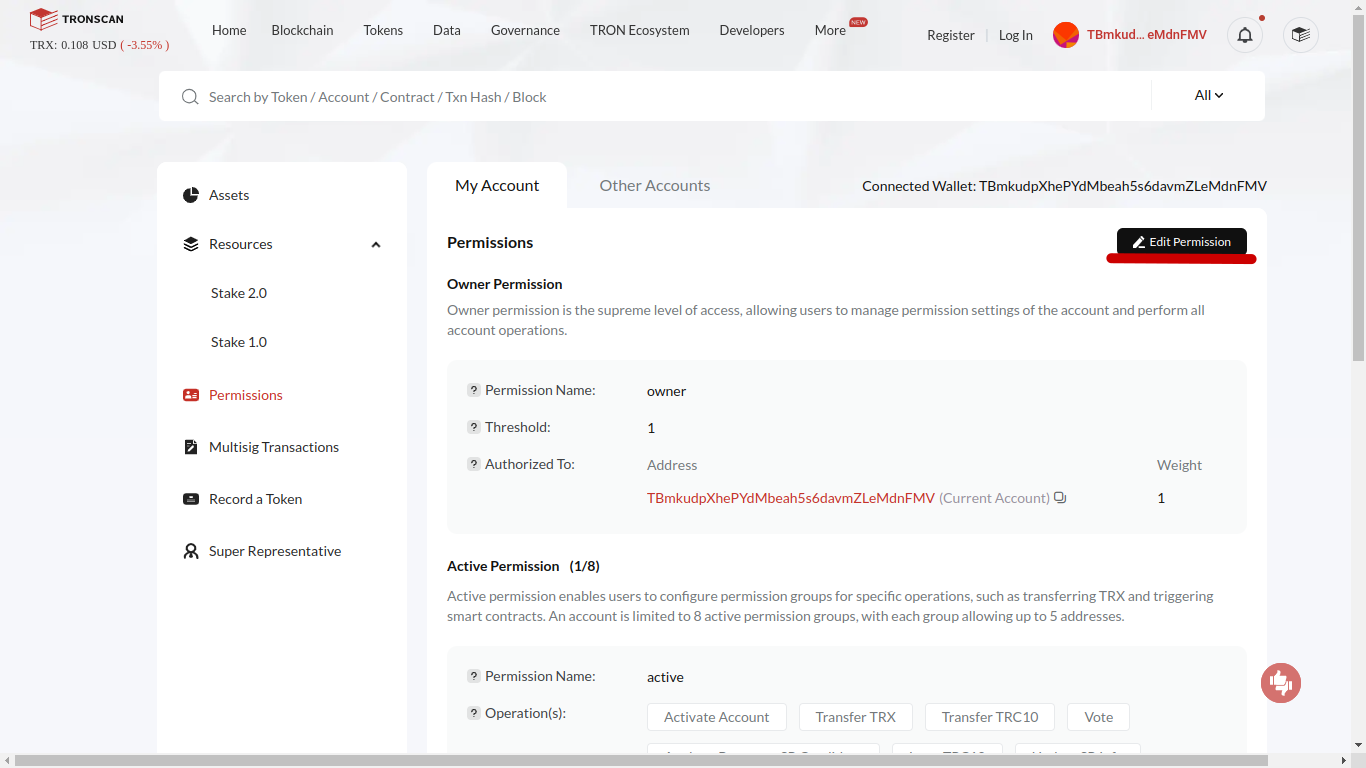Collapse the Resources section chevron

tap(376, 245)
